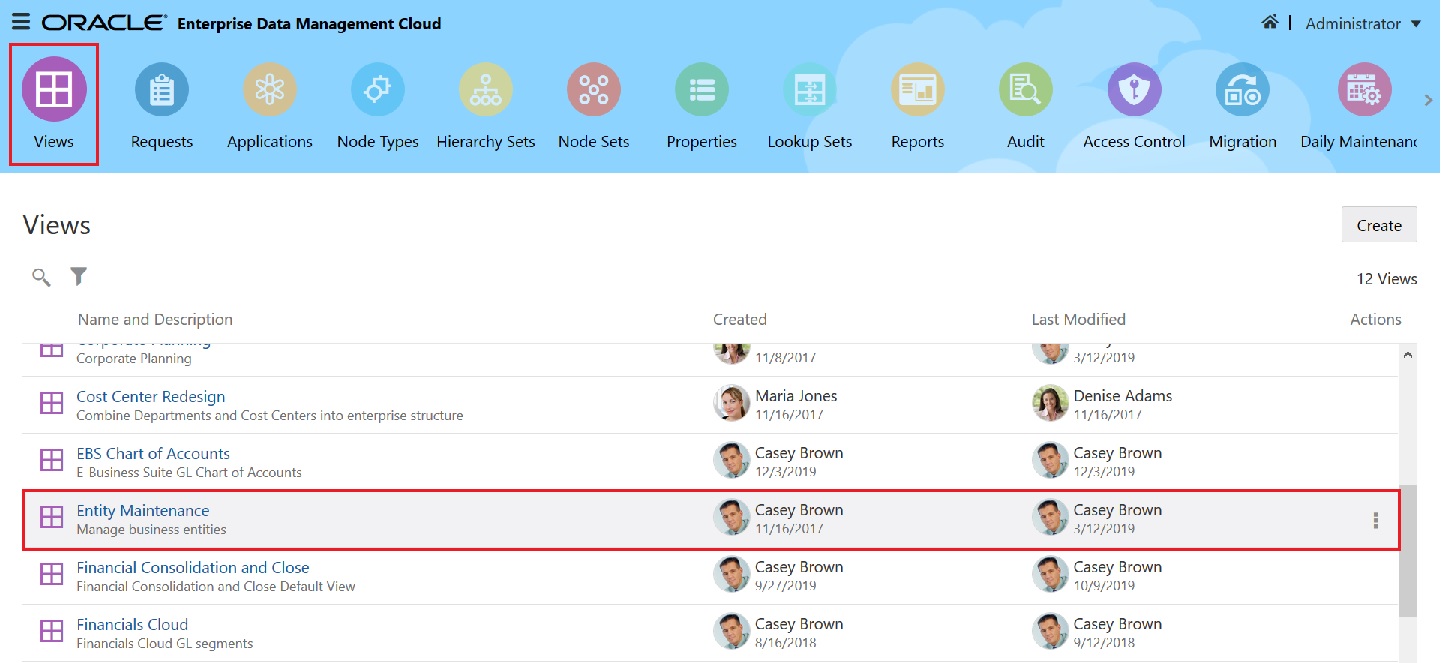
Task: Click the grid icon beside Entity Maintenance
Action: coord(51,518)
